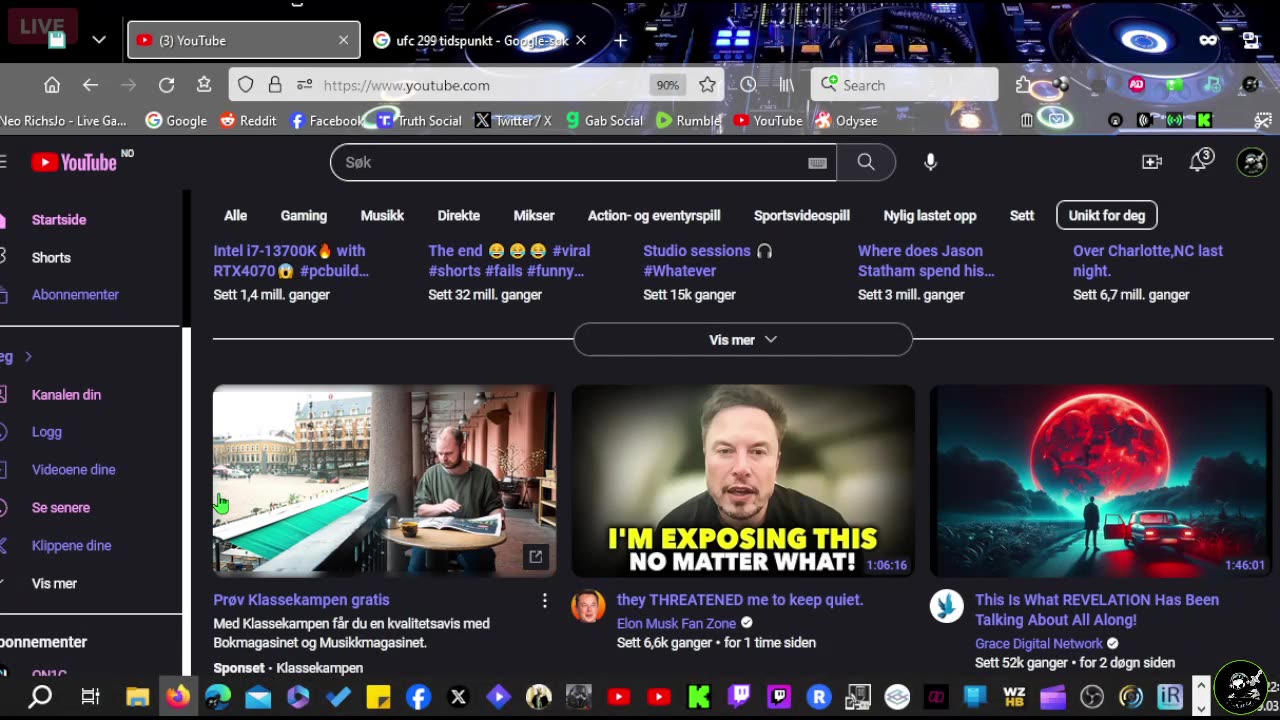Launch File Explorer from the taskbar
The width and height of the screenshot is (1280, 720).
[x=137, y=697]
